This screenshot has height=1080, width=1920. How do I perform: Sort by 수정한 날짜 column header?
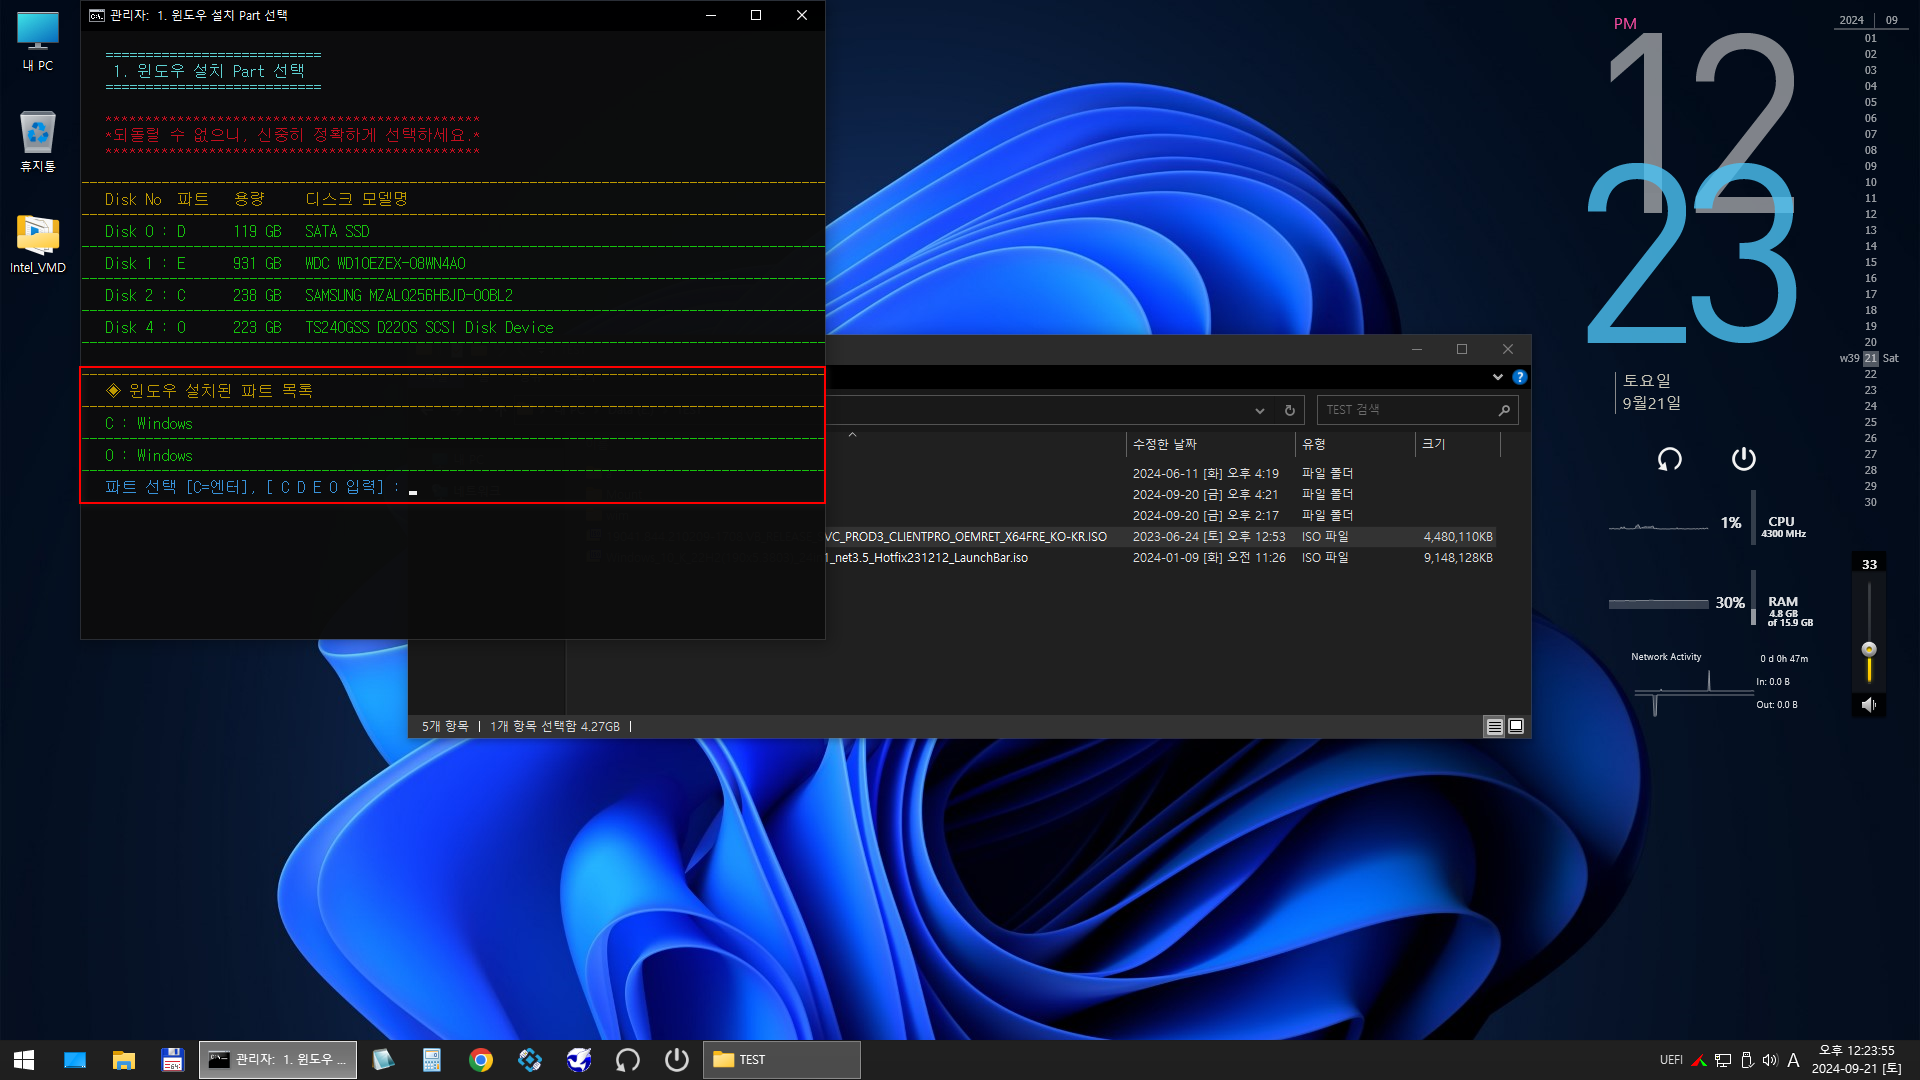(x=1209, y=444)
